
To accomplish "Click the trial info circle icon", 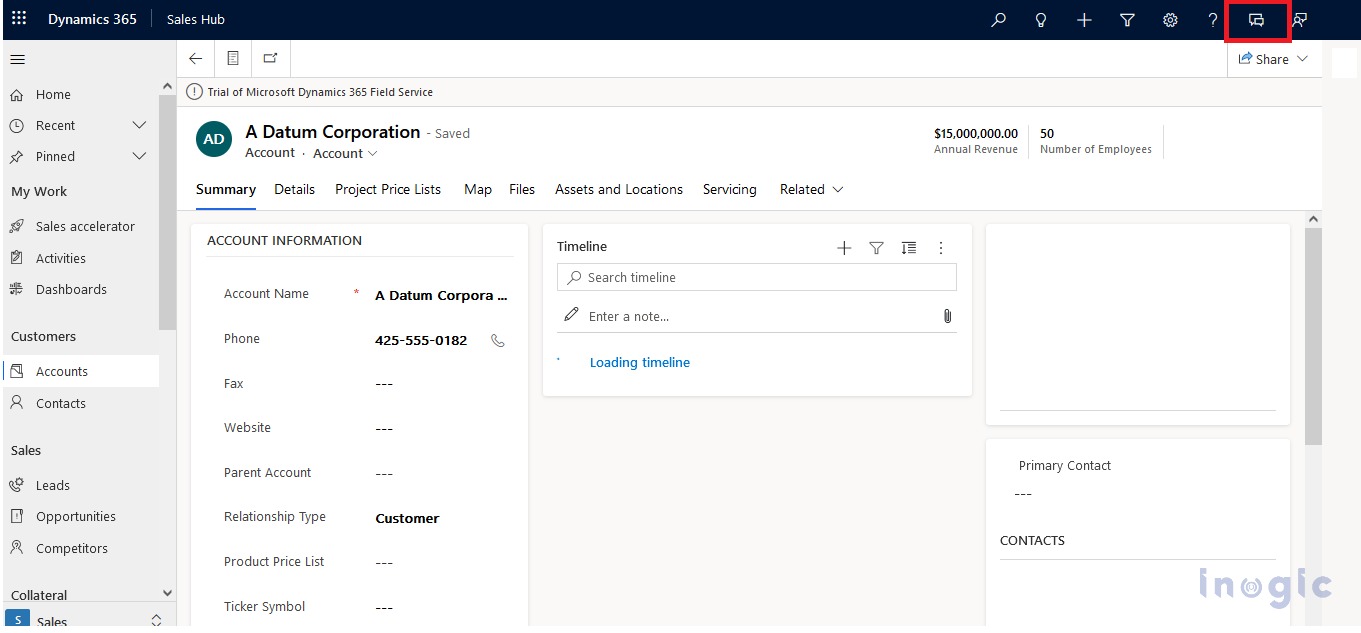I will pos(195,92).
